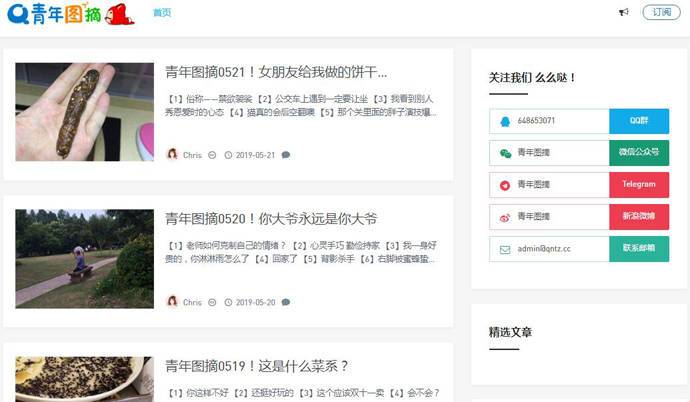This screenshot has width=690, height=402.
Task: Click the 订阅 subscribe button
Action: (x=661, y=12)
